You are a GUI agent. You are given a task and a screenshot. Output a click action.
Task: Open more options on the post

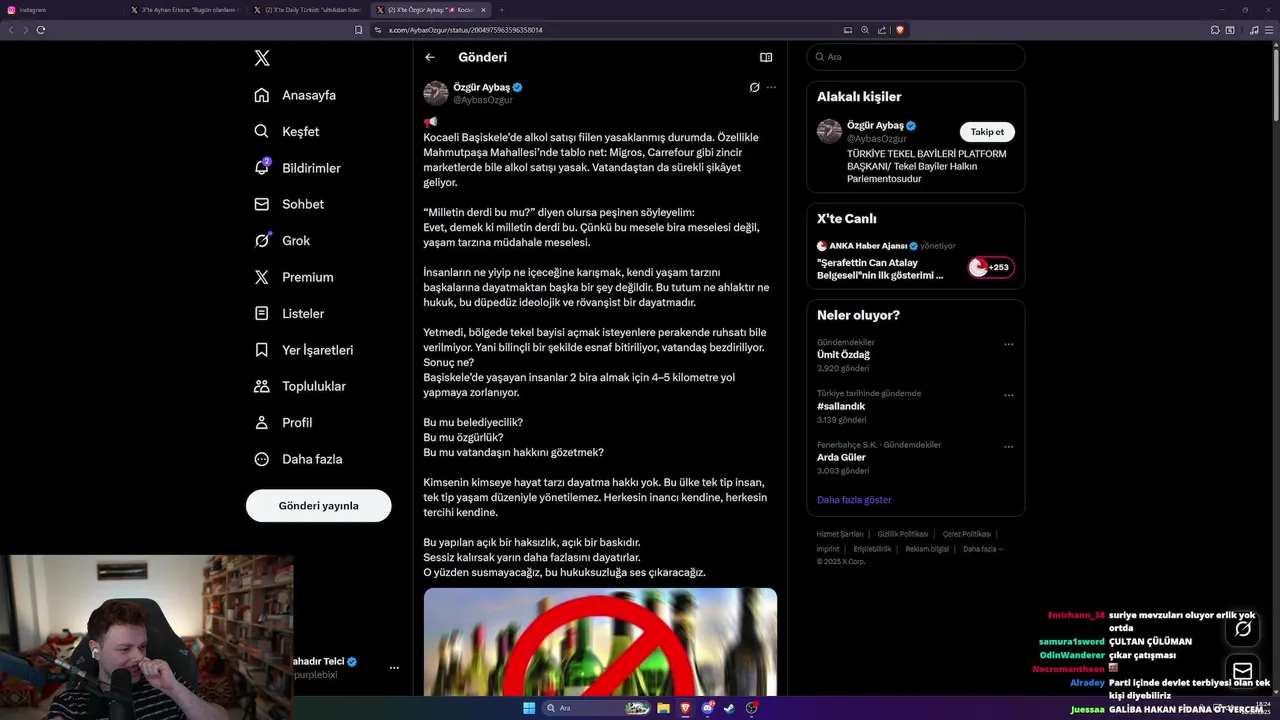pos(771,87)
